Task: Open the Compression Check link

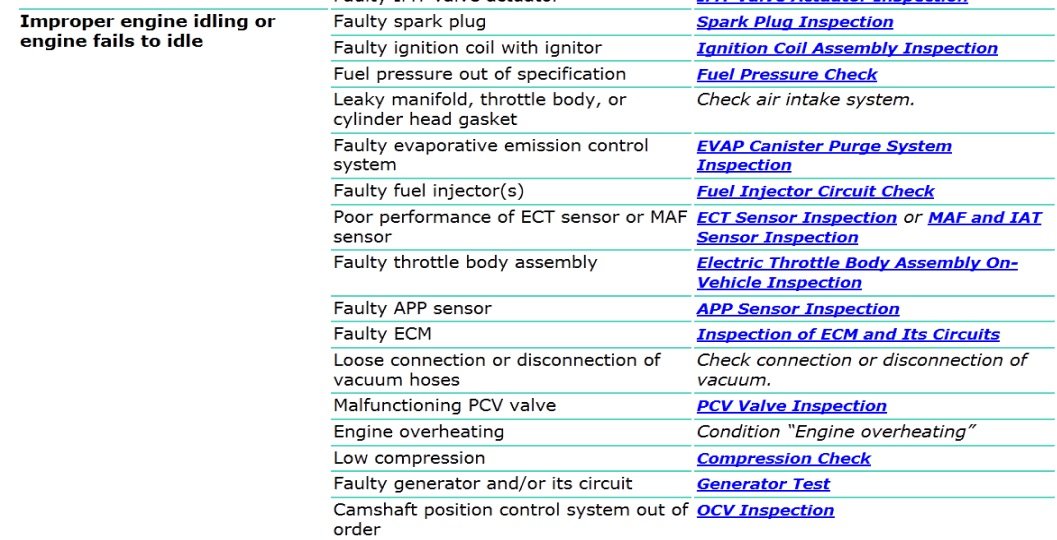Action: click(x=783, y=458)
